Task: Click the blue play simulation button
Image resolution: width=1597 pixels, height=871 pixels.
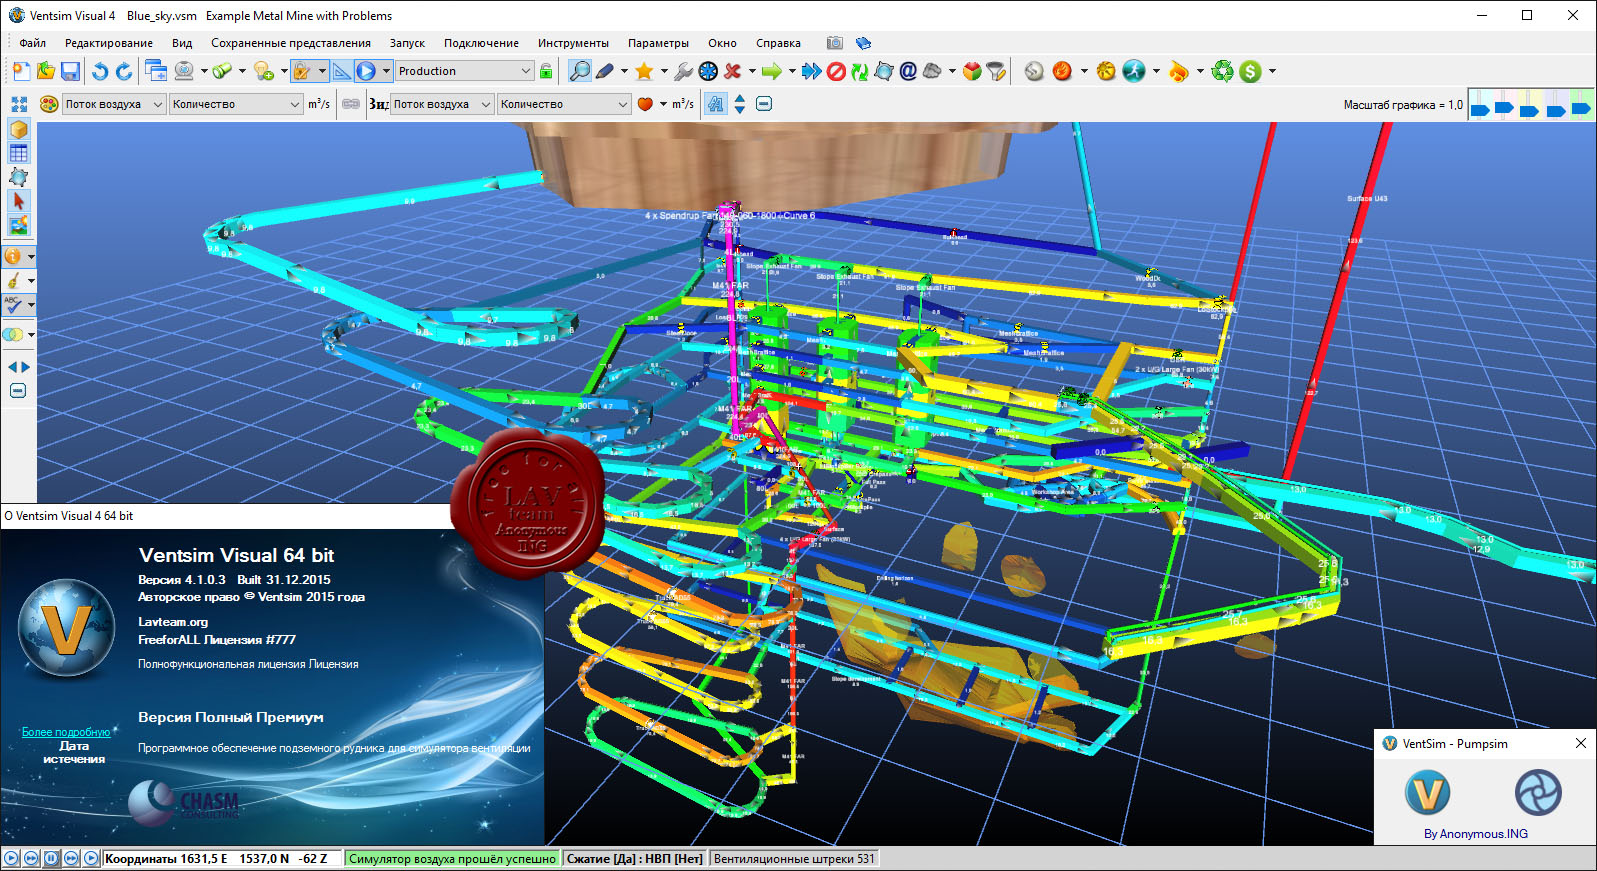Action: pyautogui.click(x=366, y=71)
